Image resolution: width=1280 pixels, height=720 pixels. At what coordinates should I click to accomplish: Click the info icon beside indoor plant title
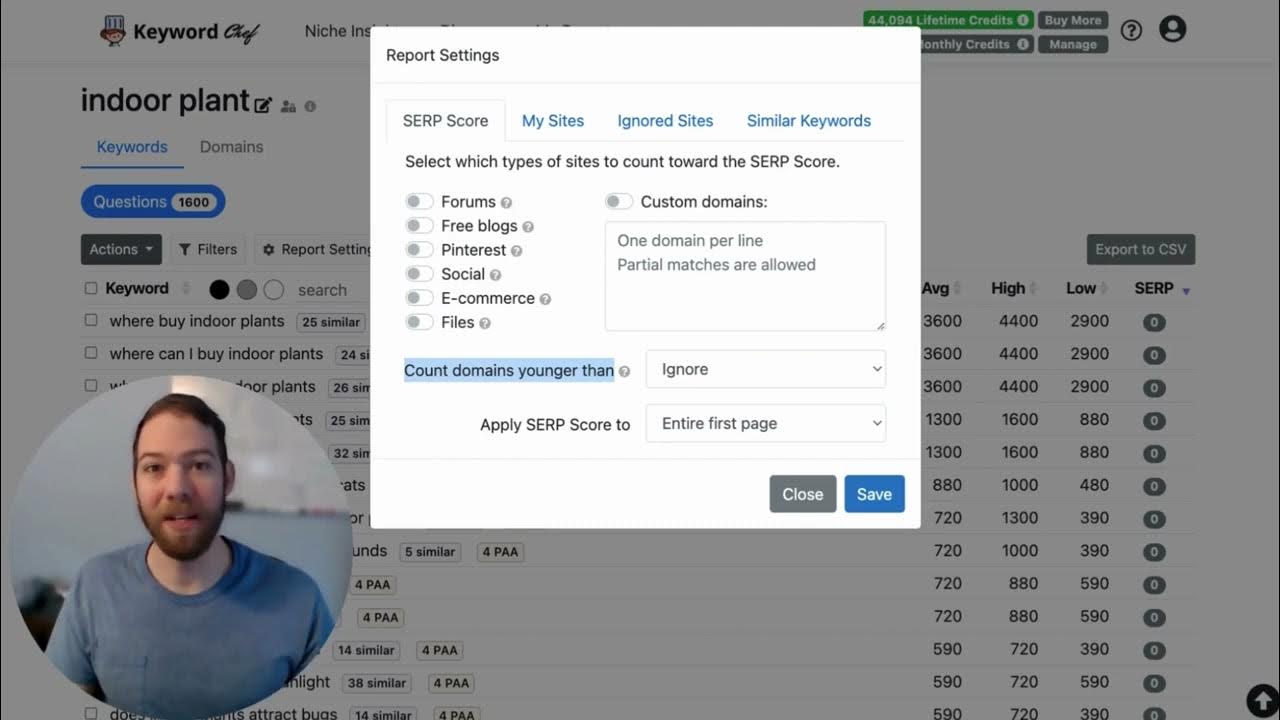point(310,106)
